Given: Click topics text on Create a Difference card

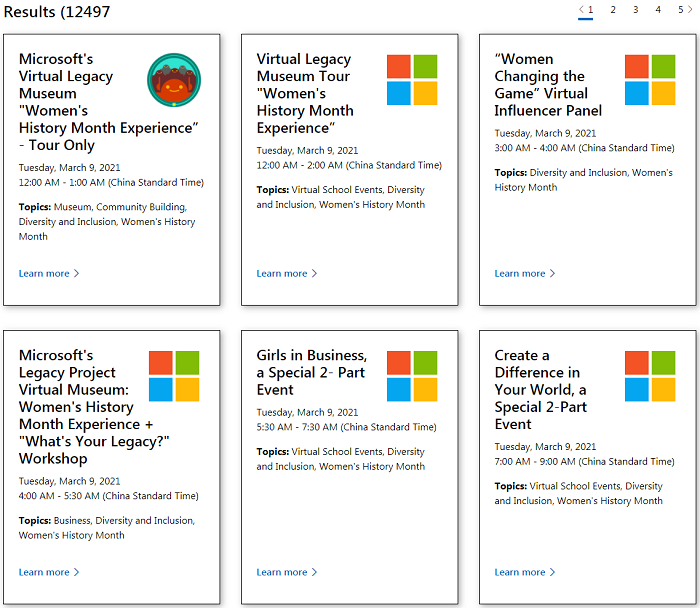Looking at the screenshot, I should 579,493.
